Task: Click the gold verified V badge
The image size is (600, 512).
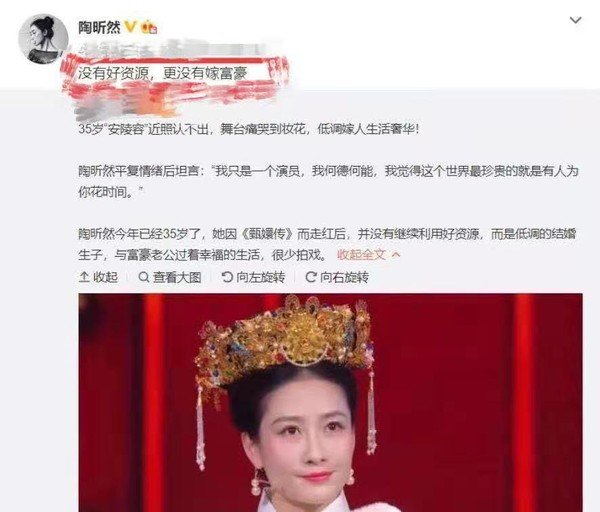Action: [130, 27]
